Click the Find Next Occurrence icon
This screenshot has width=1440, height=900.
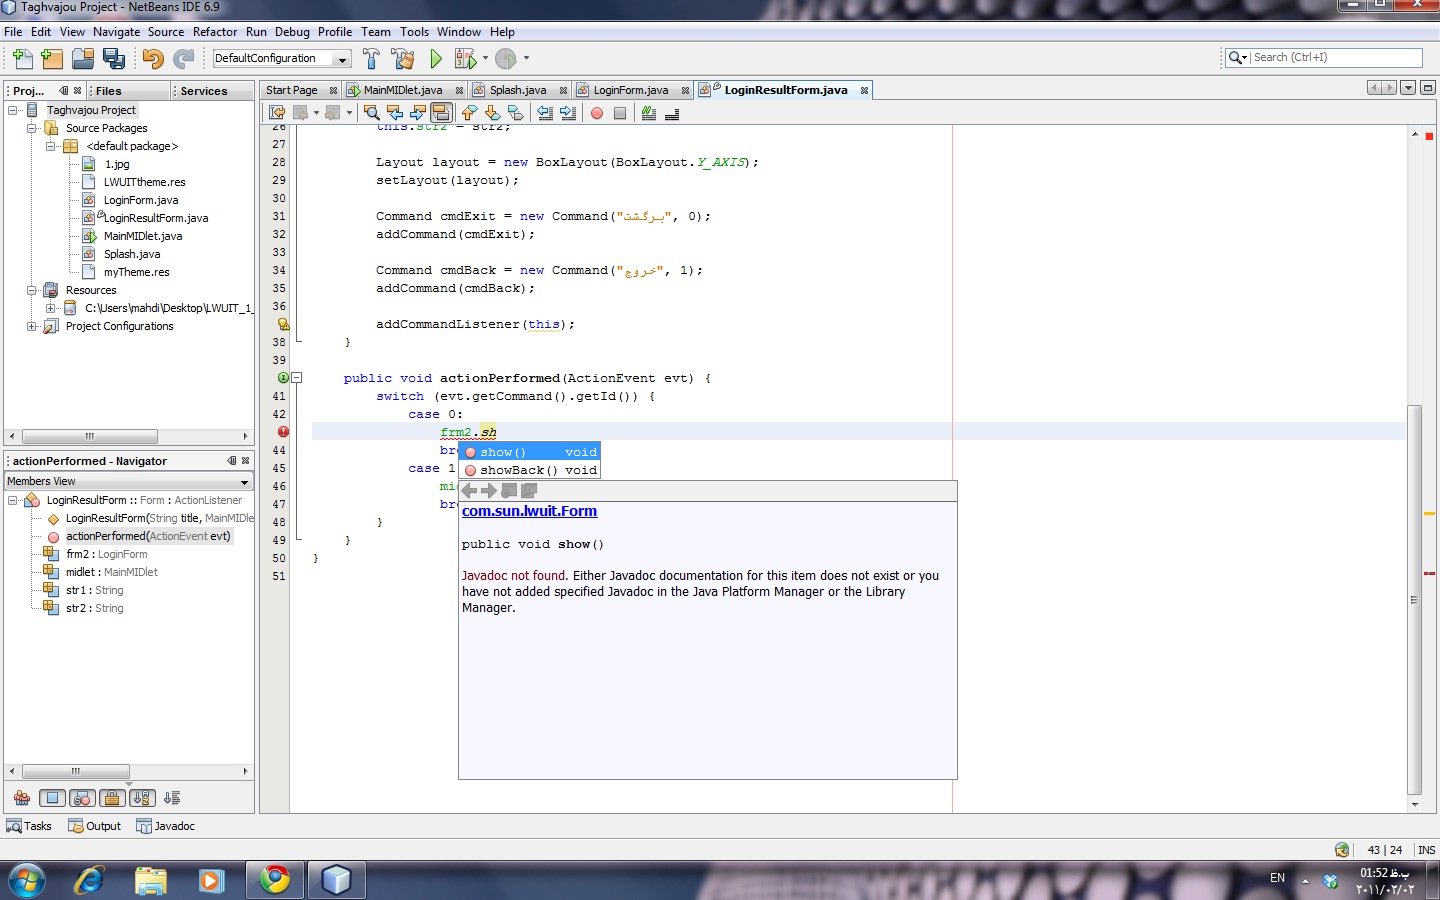418,113
